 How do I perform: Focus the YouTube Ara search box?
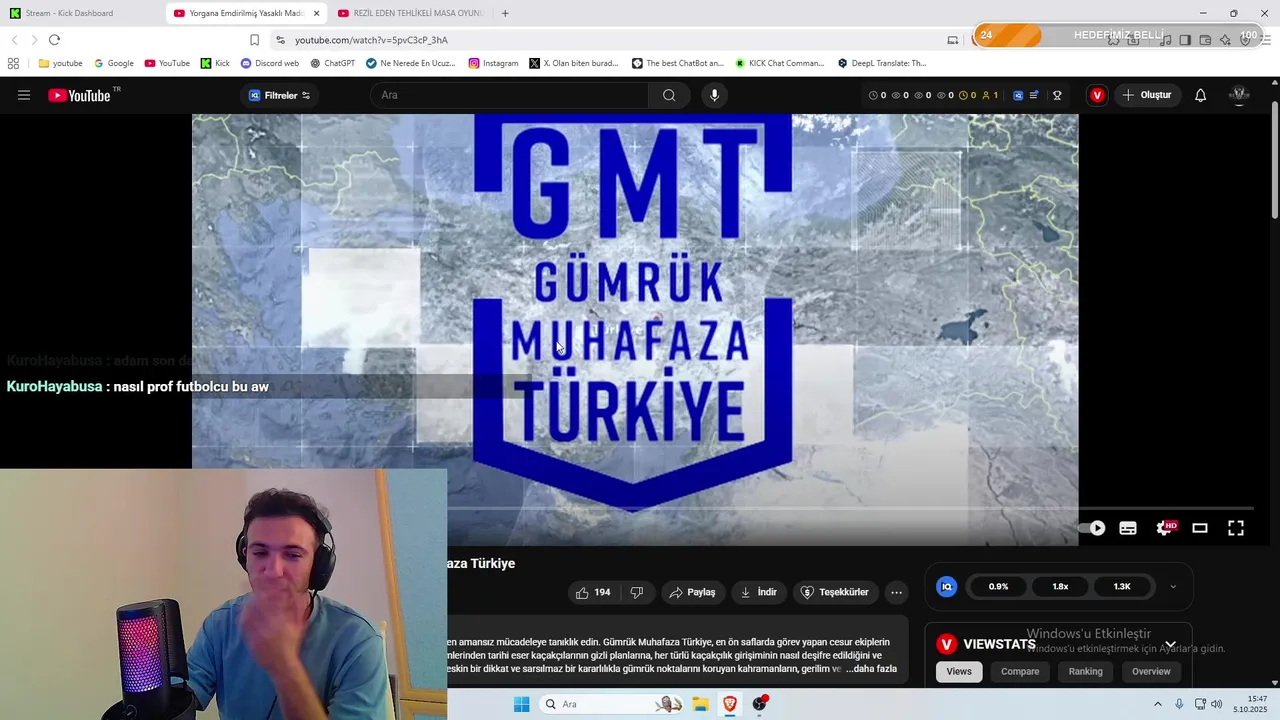point(510,95)
